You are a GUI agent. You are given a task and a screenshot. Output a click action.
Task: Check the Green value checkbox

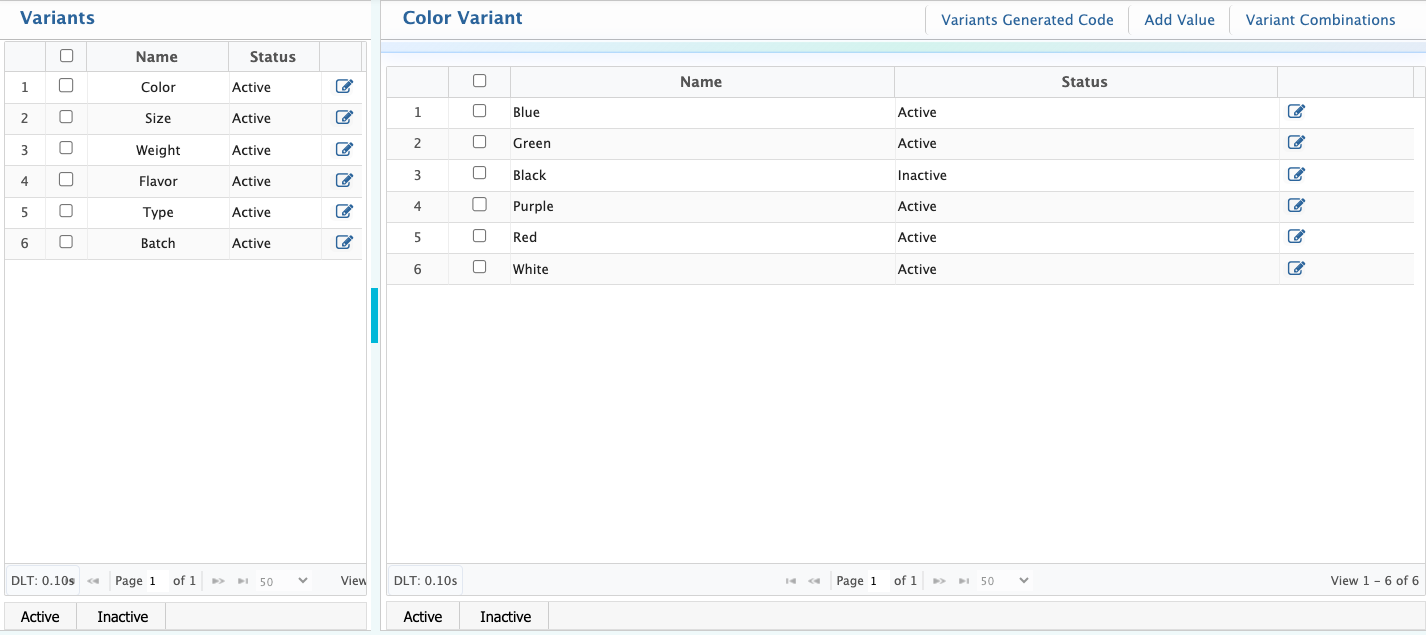pyautogui.click(x=479, y=142)
